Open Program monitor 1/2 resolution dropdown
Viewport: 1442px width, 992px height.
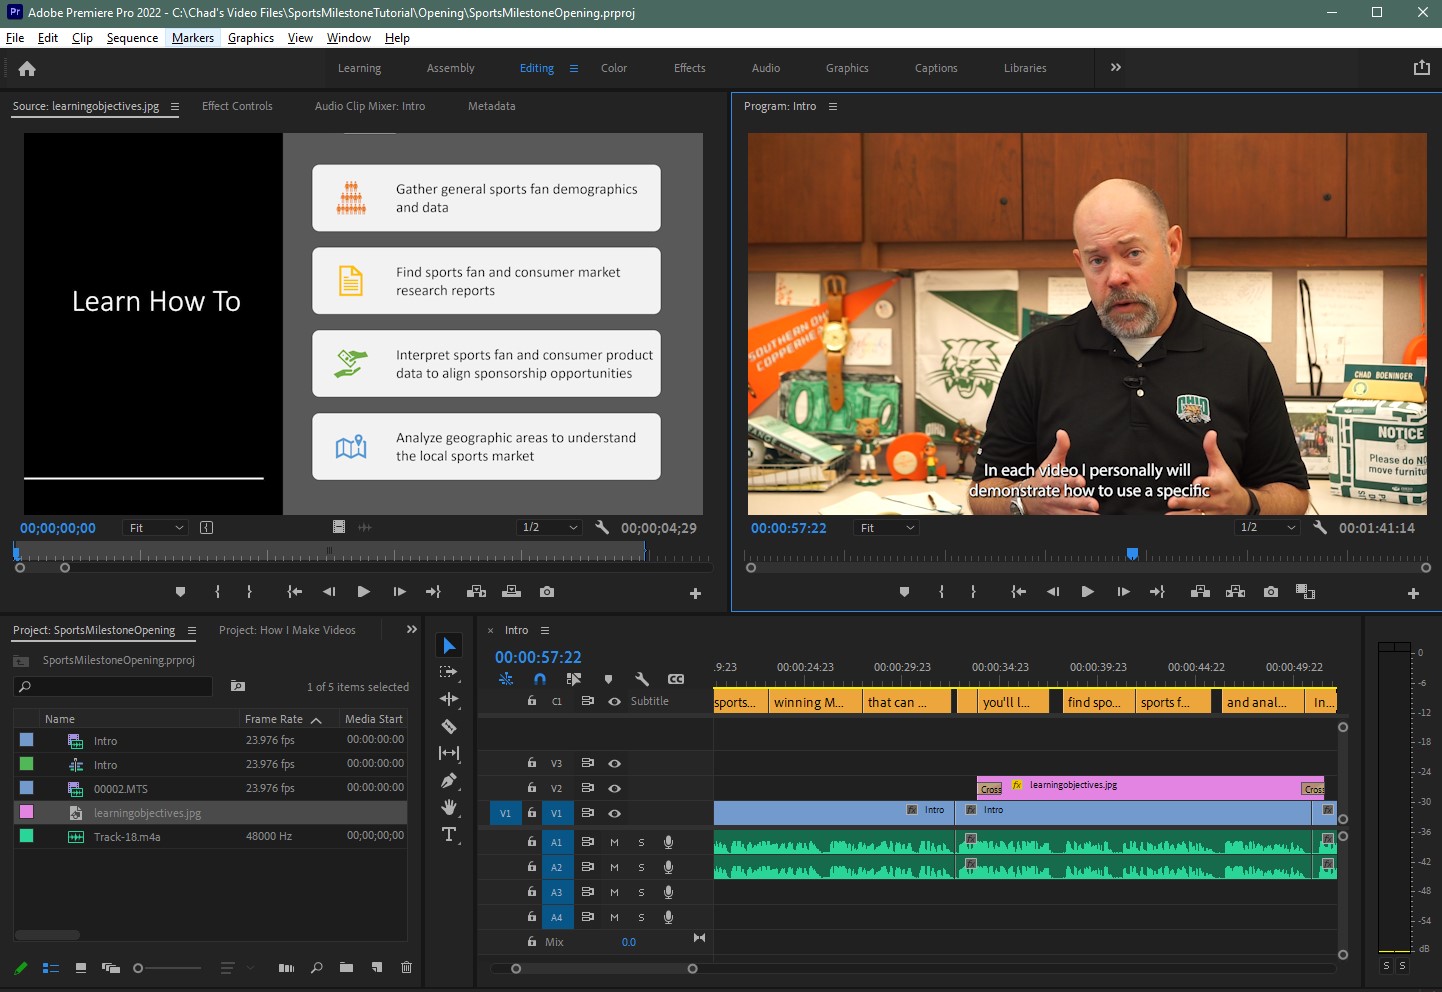click(x=1267, y=527)
